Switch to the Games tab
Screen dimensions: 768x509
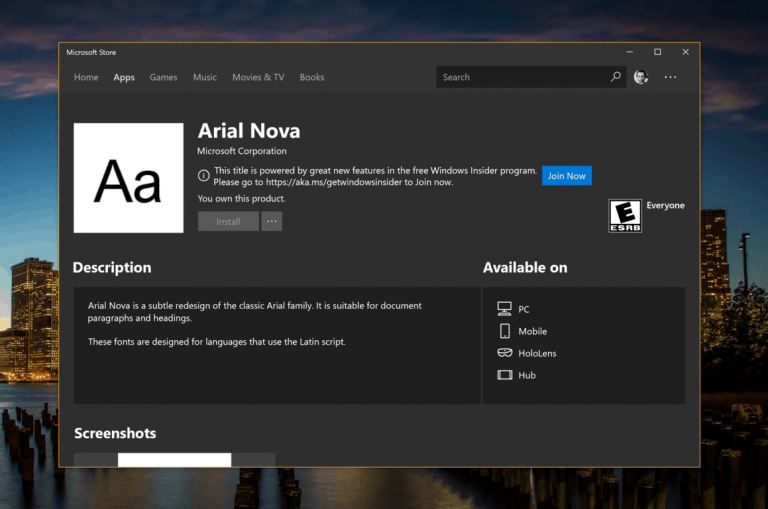[164, 77]
